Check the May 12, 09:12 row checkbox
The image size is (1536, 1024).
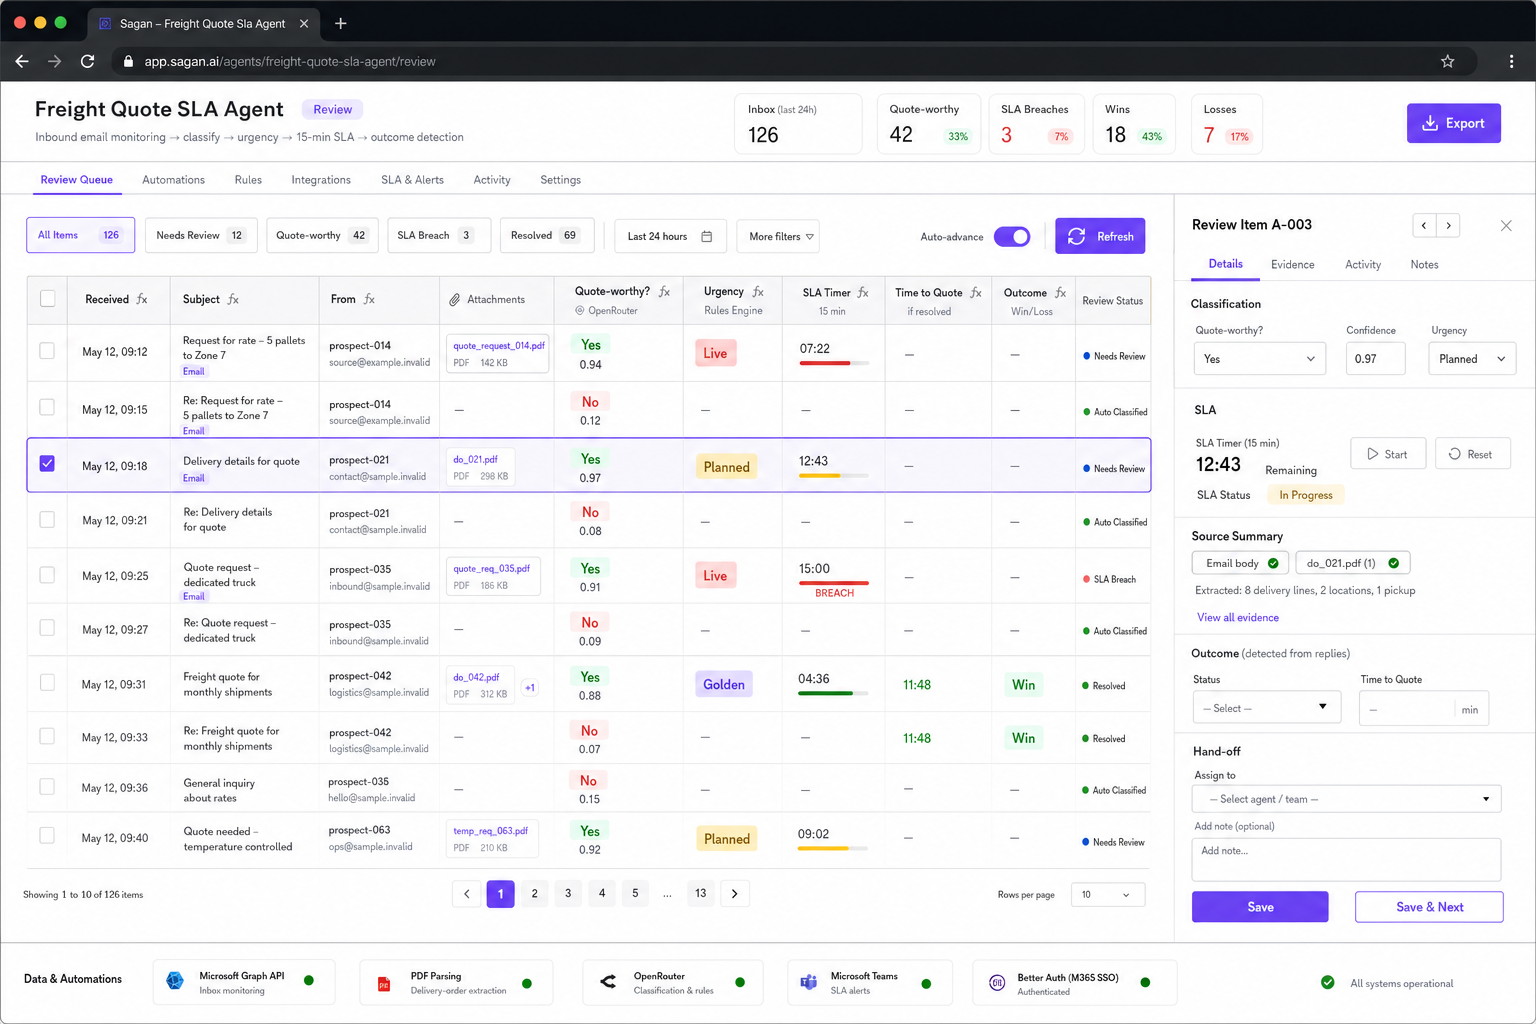(47, 351)
